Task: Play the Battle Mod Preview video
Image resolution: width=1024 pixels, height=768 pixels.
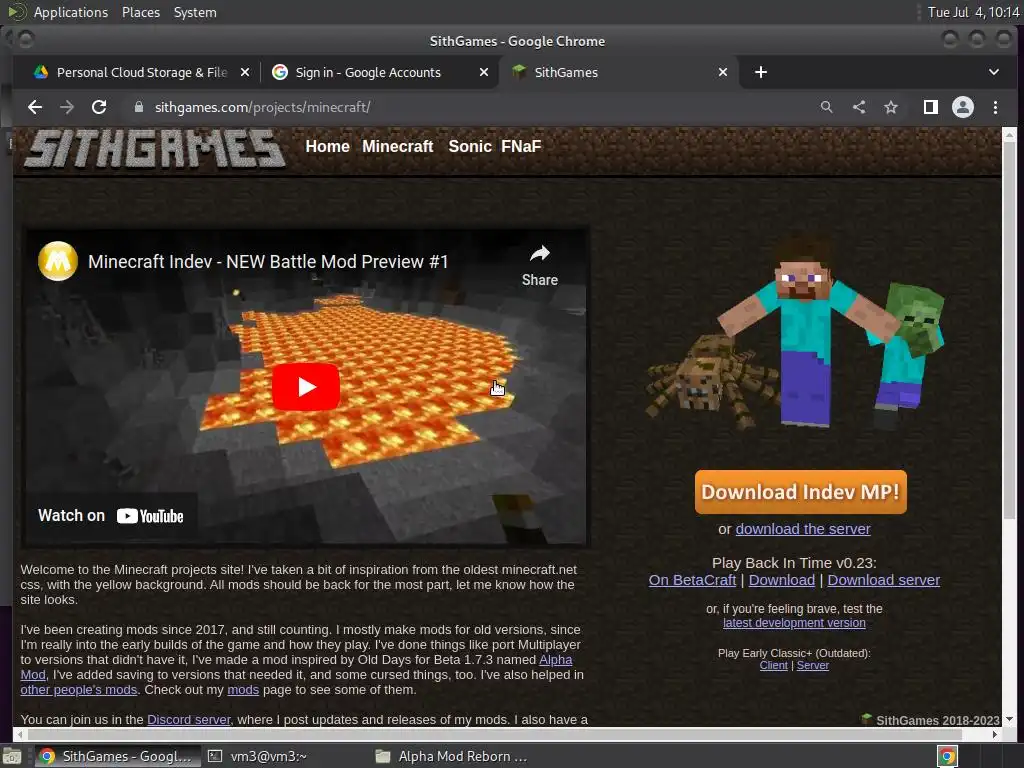Action: (x=306, y=387)
